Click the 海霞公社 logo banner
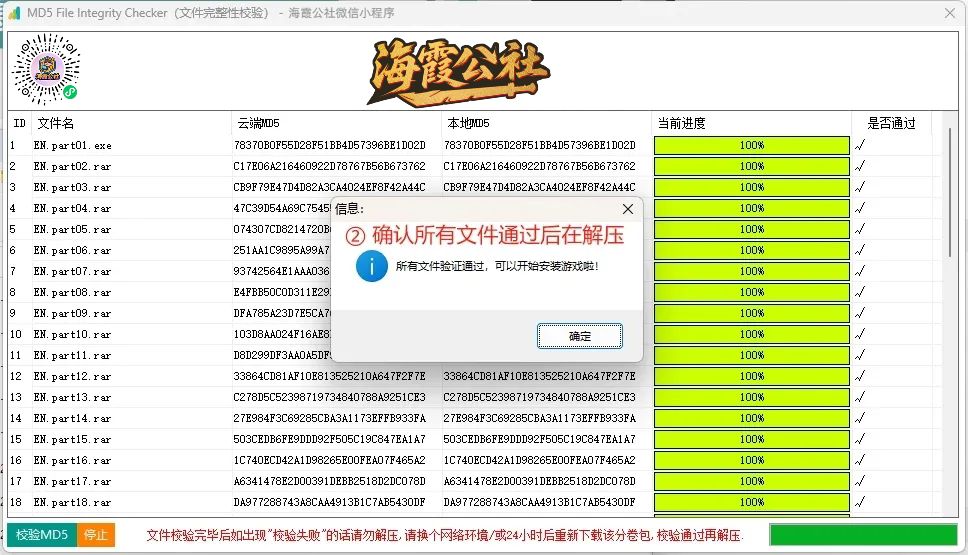The width and height of the screenshot is (968, 555). [x=458, y=72]
